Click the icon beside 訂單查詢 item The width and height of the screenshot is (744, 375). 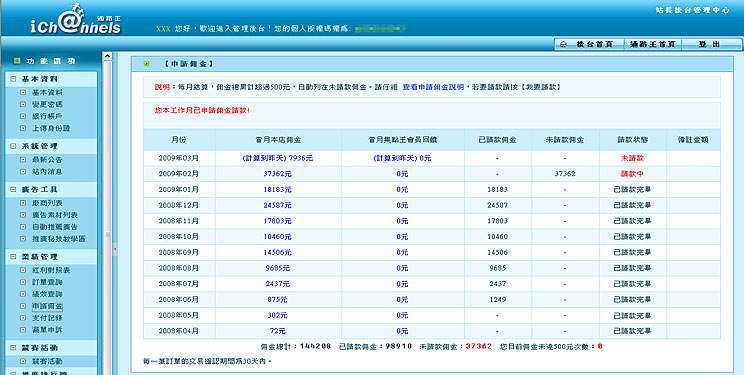coord(23,282)
